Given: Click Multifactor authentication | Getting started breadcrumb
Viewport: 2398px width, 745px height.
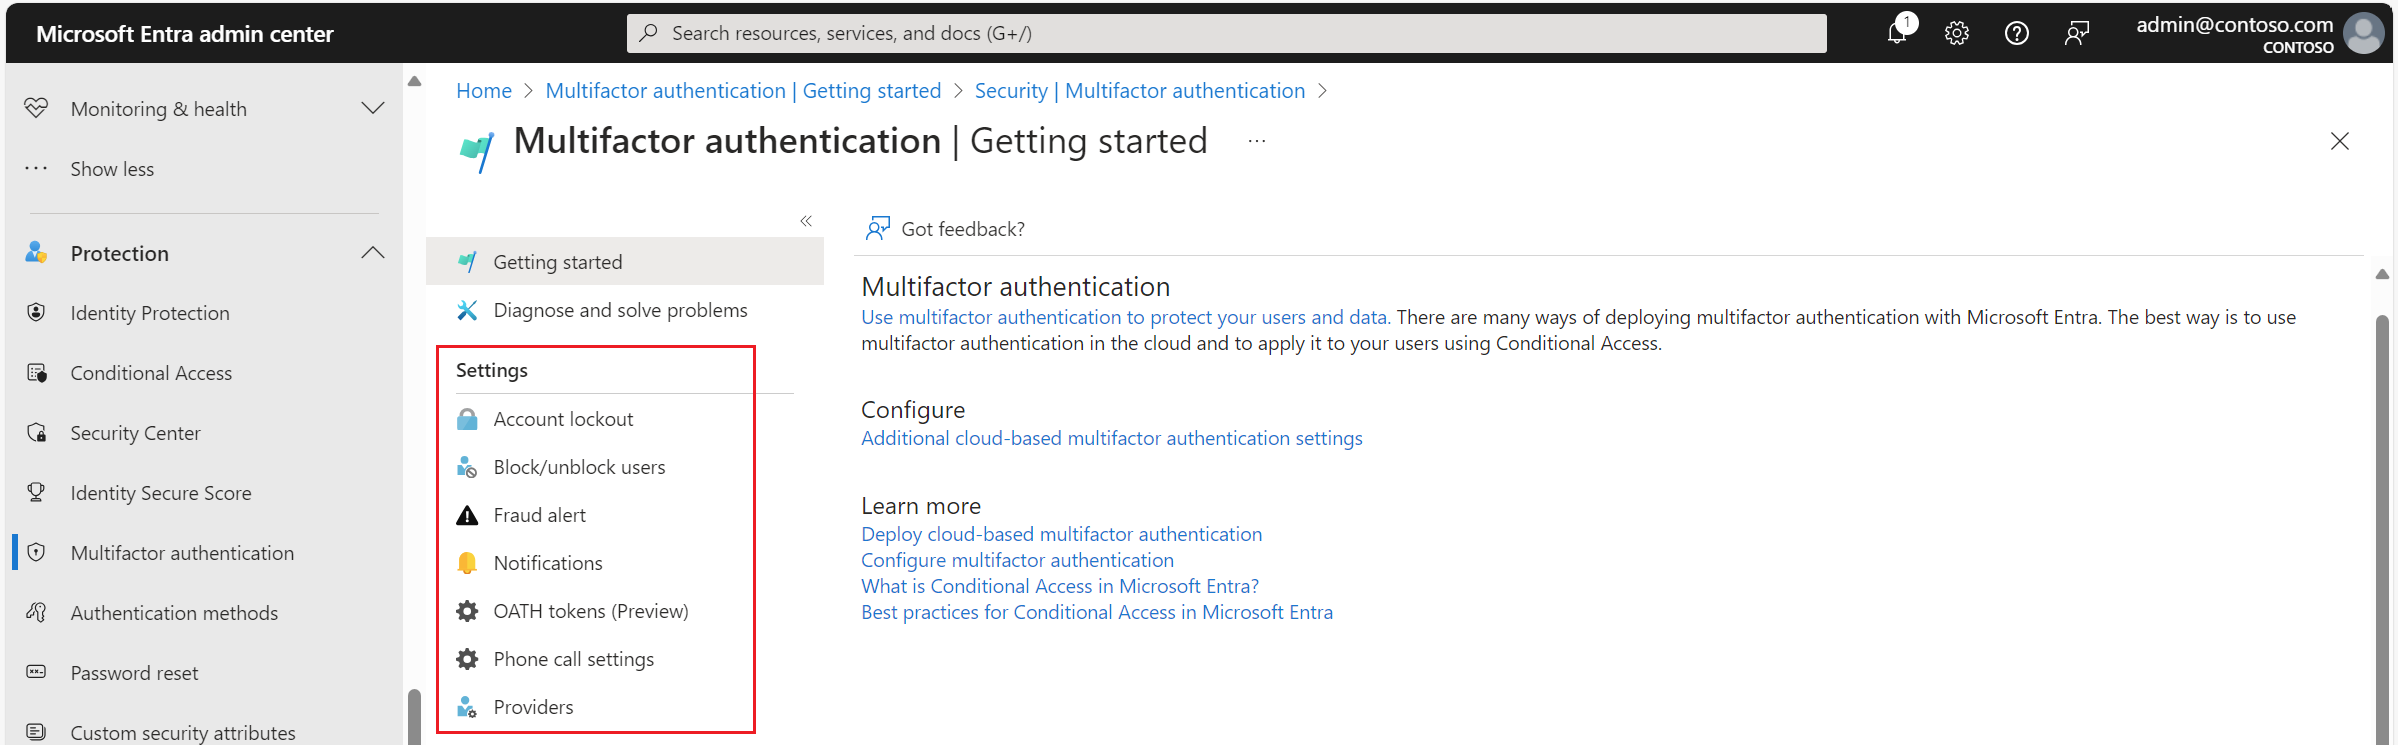Looking at the screenshot, I should [x=743, y=91].
